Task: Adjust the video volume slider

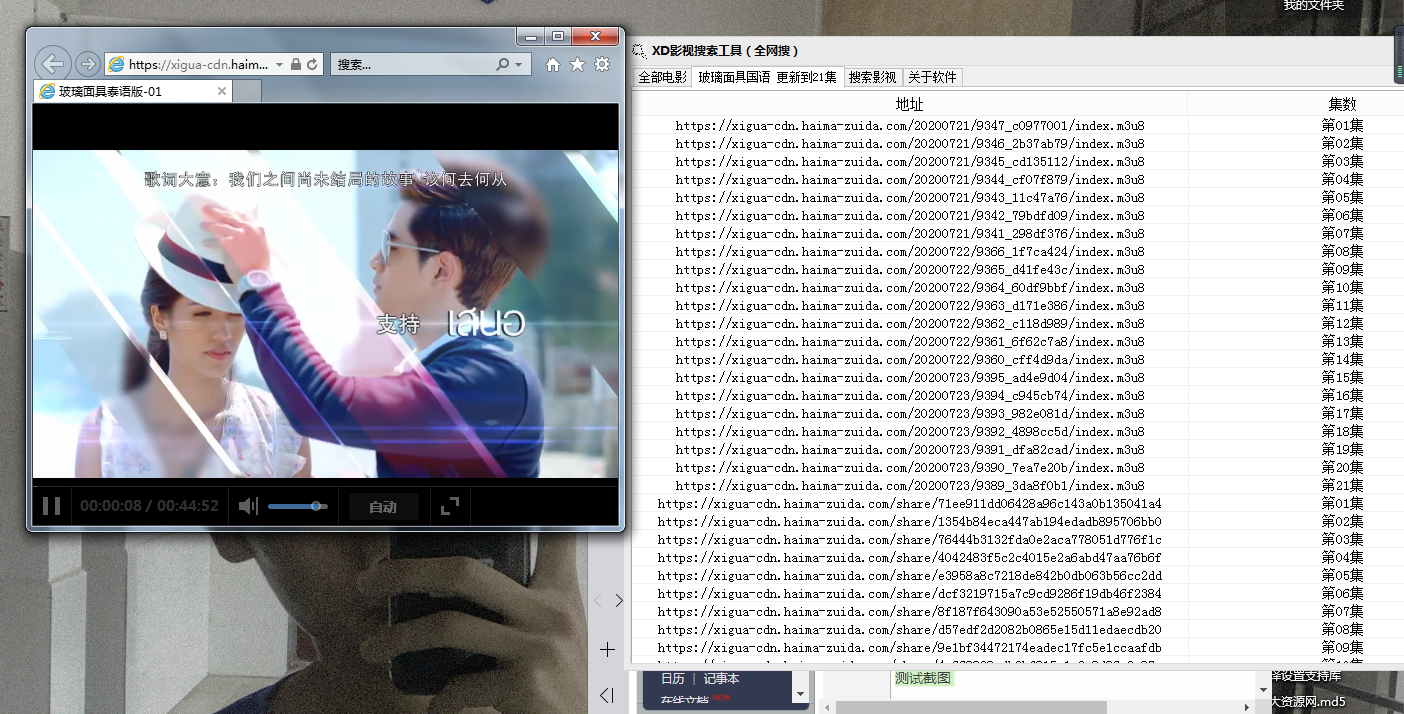Action: [x=297, y=506]
